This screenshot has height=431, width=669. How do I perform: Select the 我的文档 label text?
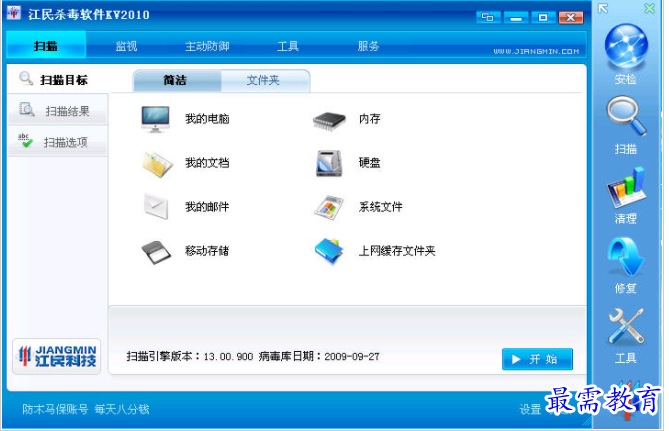(207, 163)
